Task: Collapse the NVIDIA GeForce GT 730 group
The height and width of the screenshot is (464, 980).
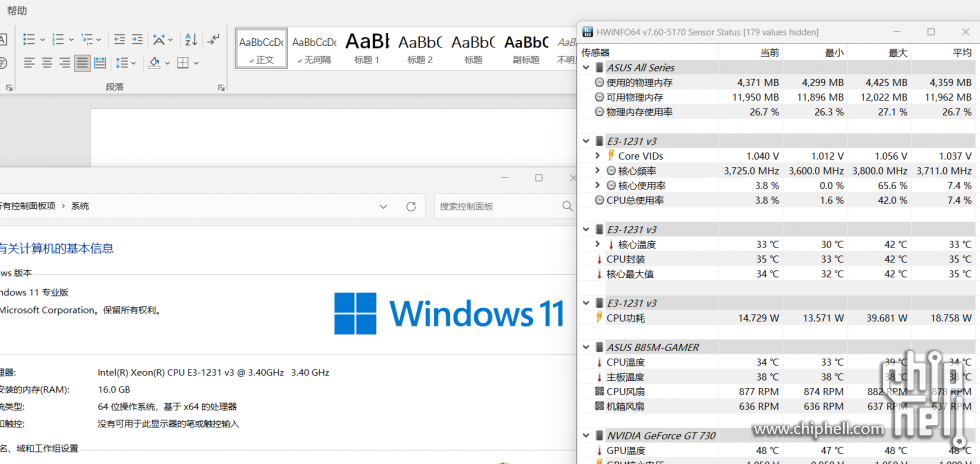Action: pyautogui.click(x=586, y=435)
